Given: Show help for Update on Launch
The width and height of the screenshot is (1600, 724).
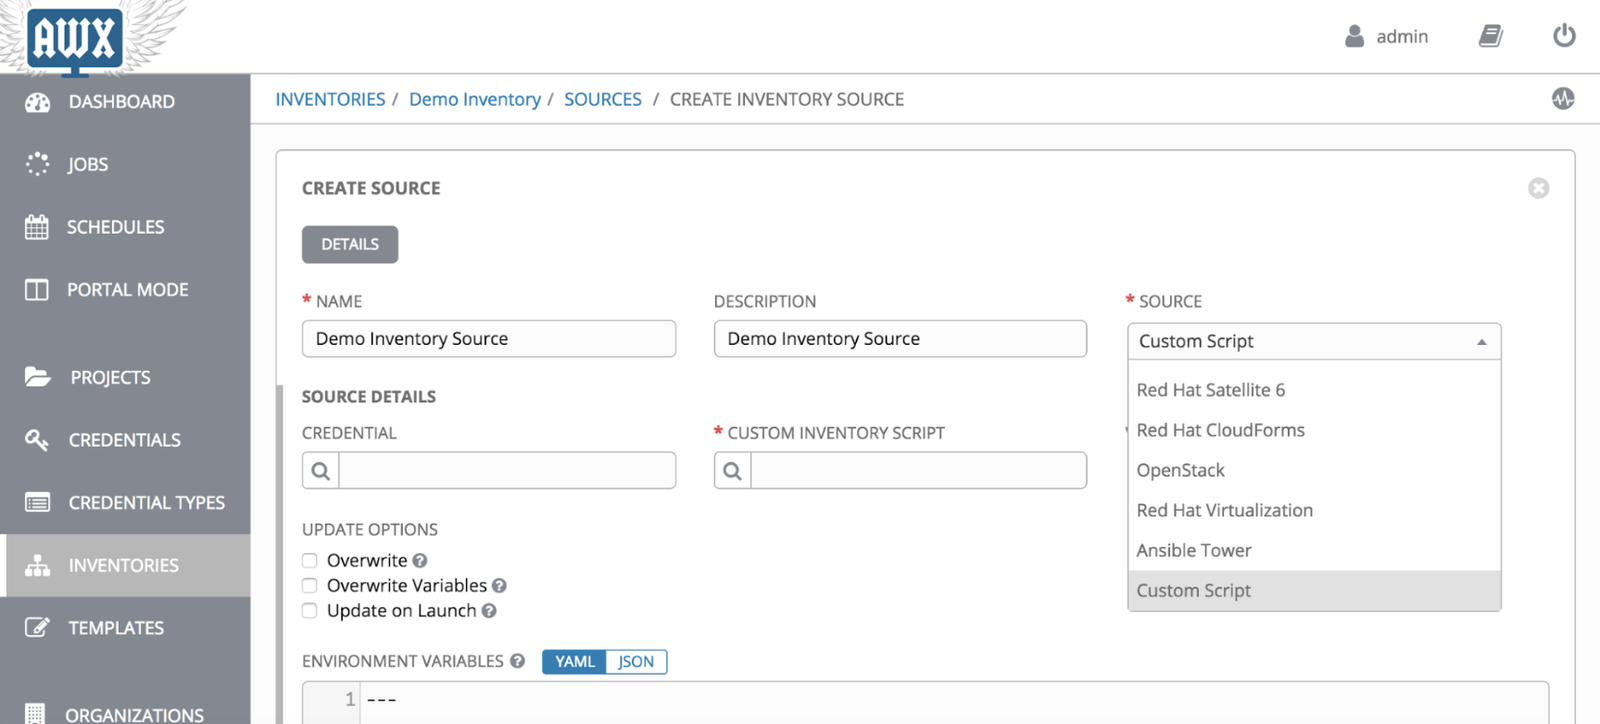Looking at the screenshot, I should [489, 611].
